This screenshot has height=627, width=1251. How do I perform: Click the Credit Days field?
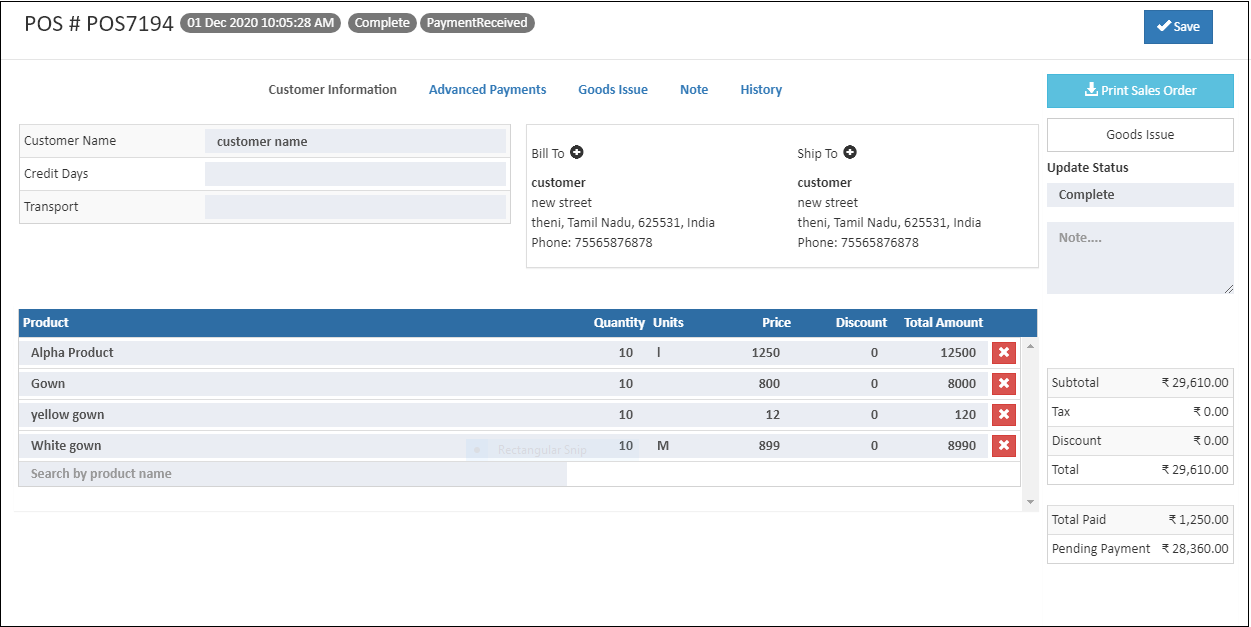[355, 173]
